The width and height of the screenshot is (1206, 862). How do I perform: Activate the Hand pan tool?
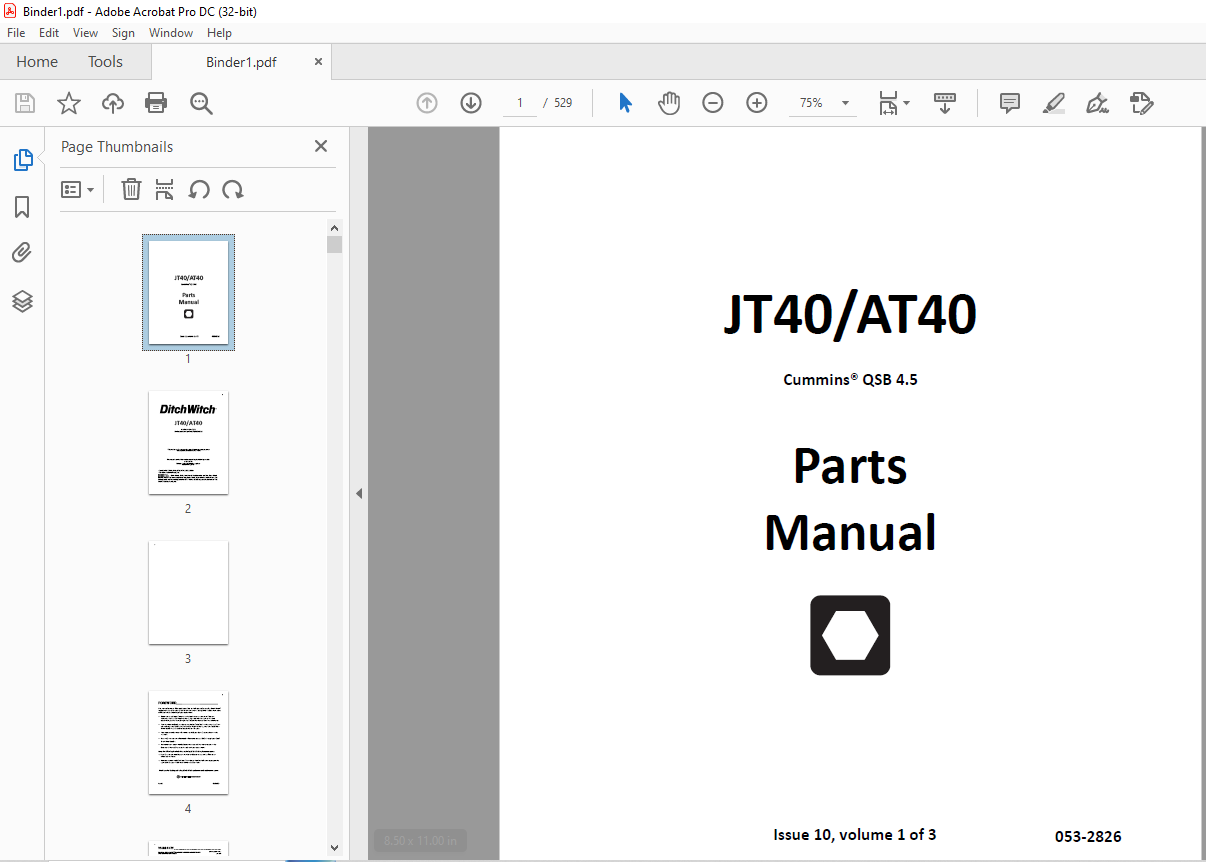669,103
